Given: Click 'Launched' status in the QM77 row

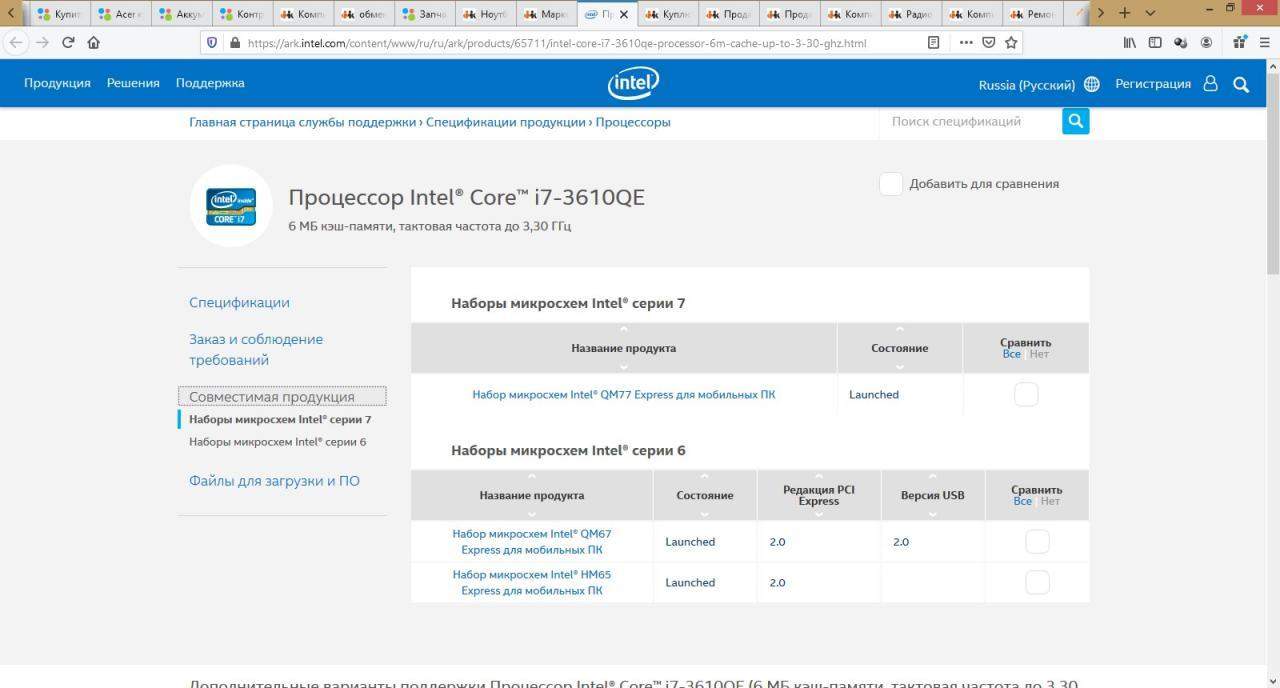Looking at the screenshot, I should 874,394.
